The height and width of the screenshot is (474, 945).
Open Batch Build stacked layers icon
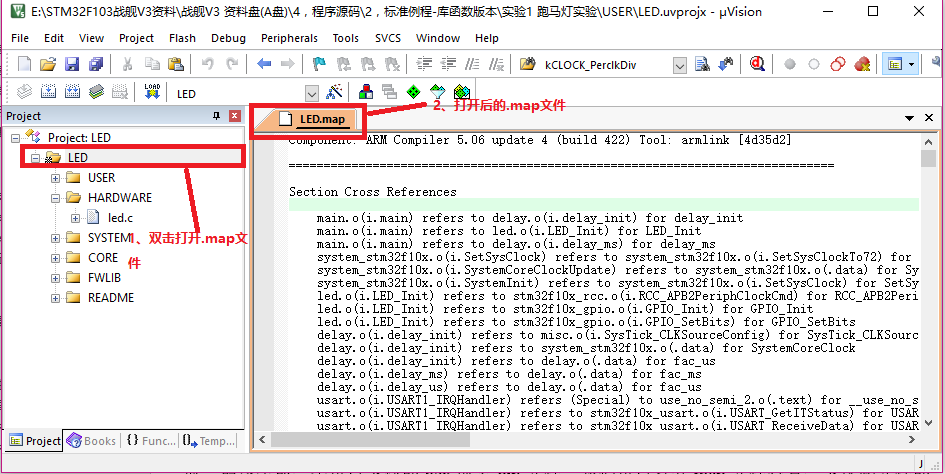[x=96, y=92]
